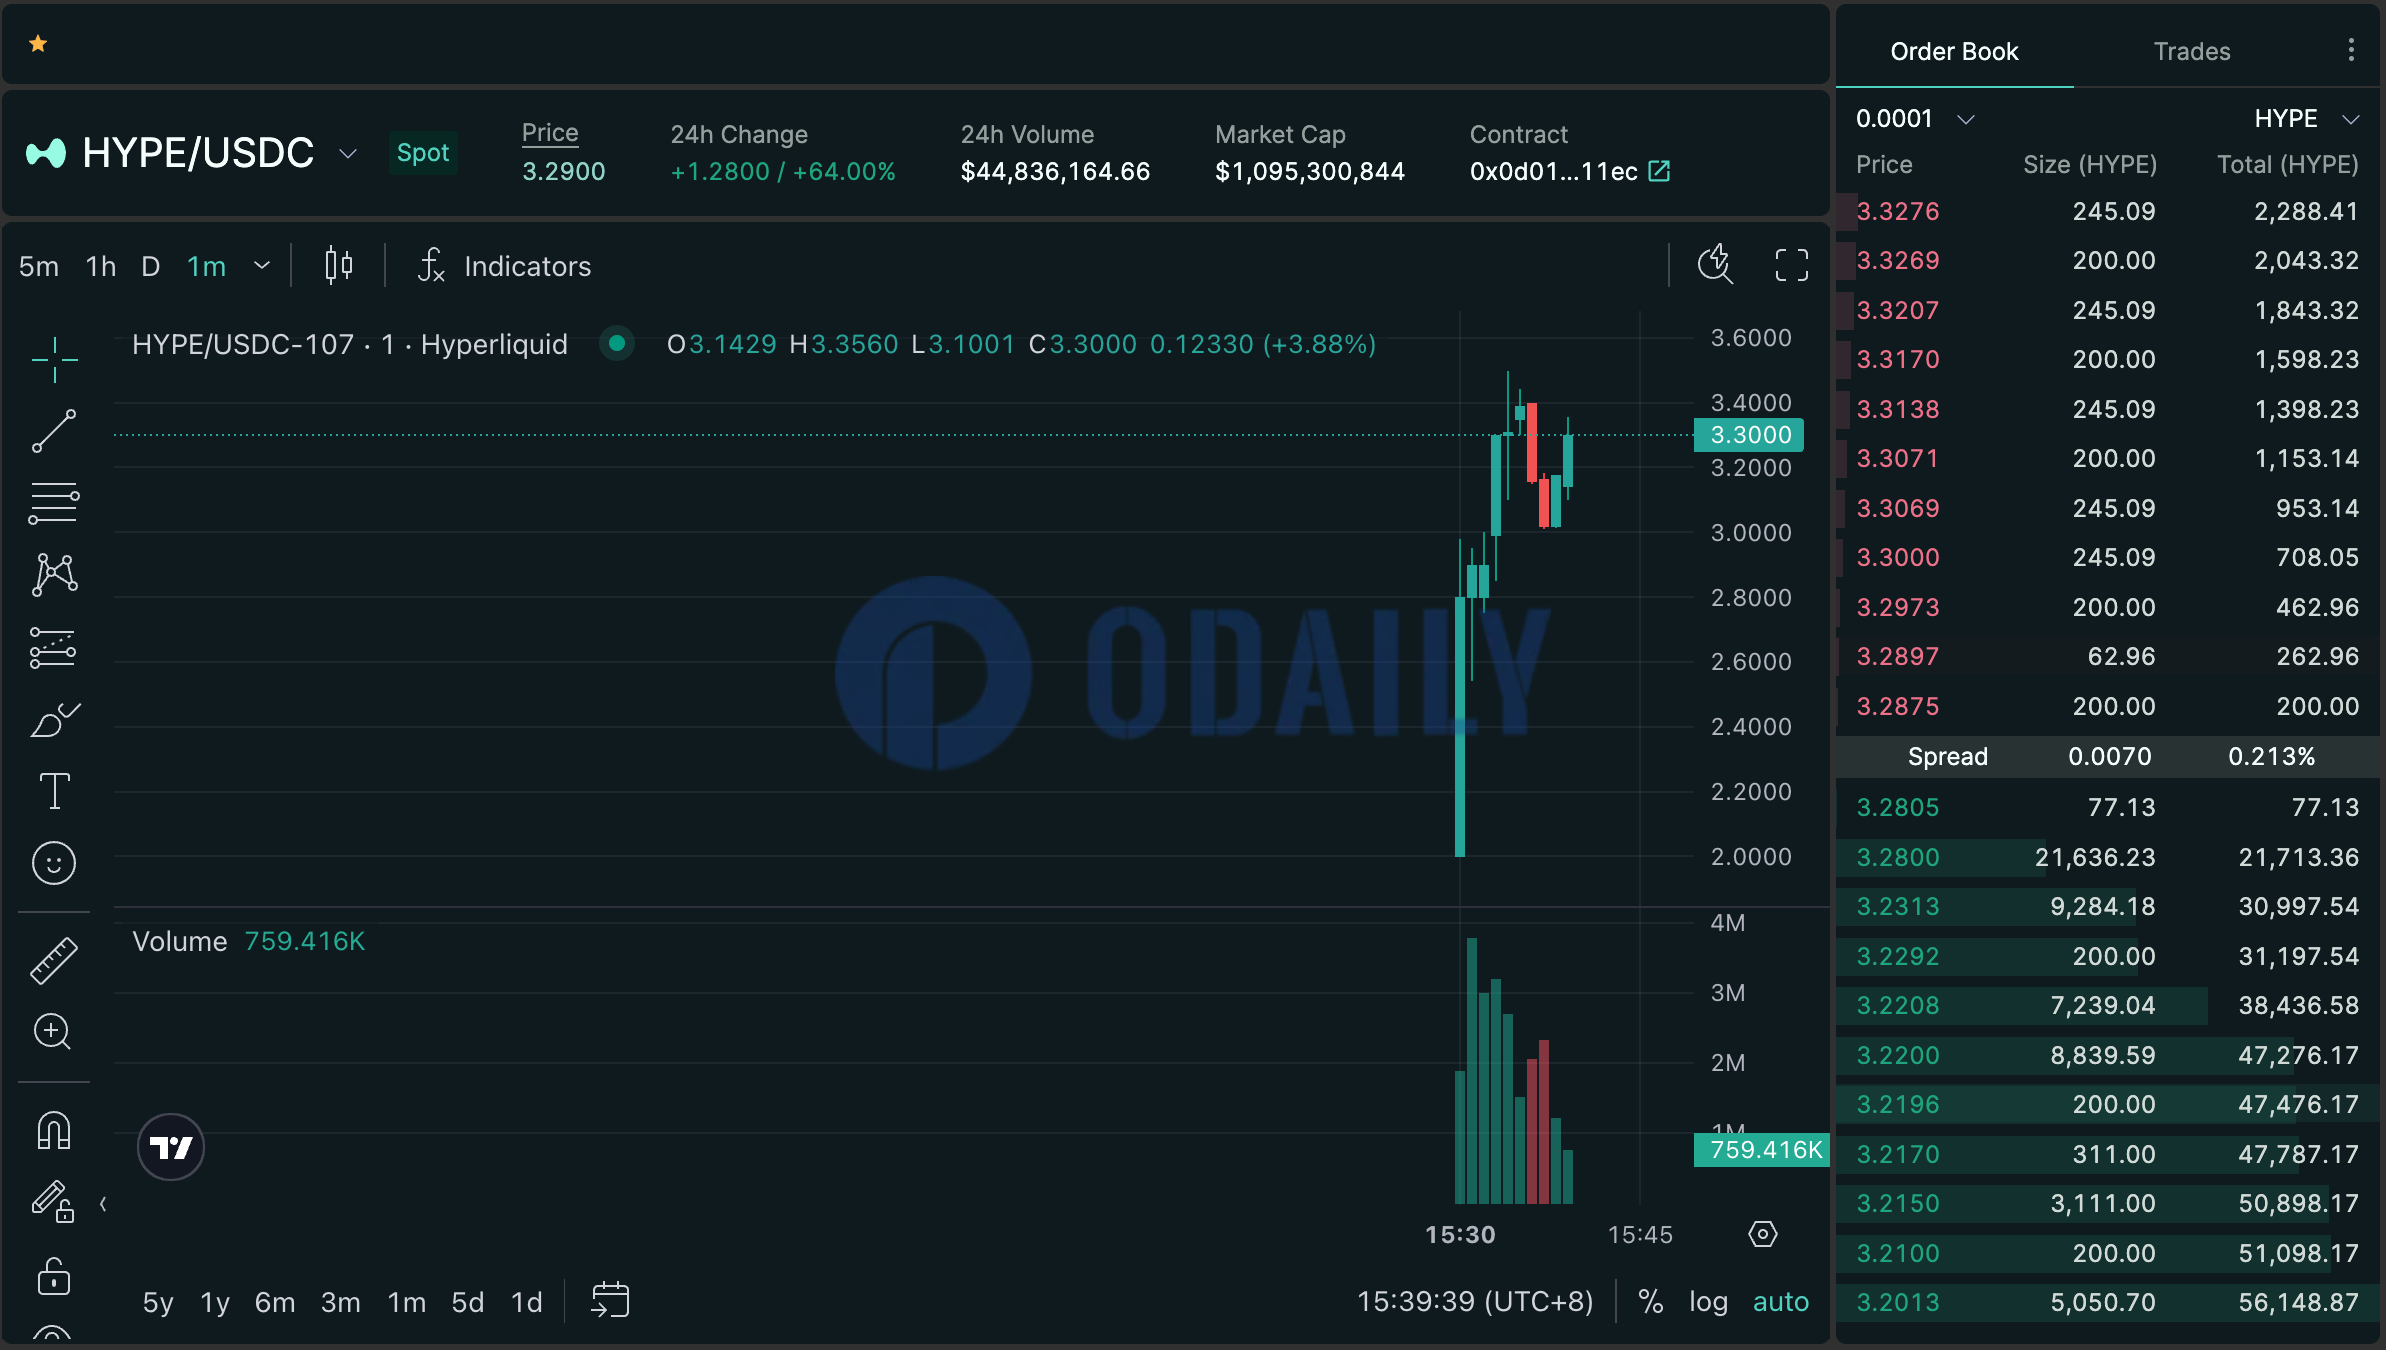Open the forecasting and measurement tools
This screenshot has height=1350, width=2386.
coord(54,647)
